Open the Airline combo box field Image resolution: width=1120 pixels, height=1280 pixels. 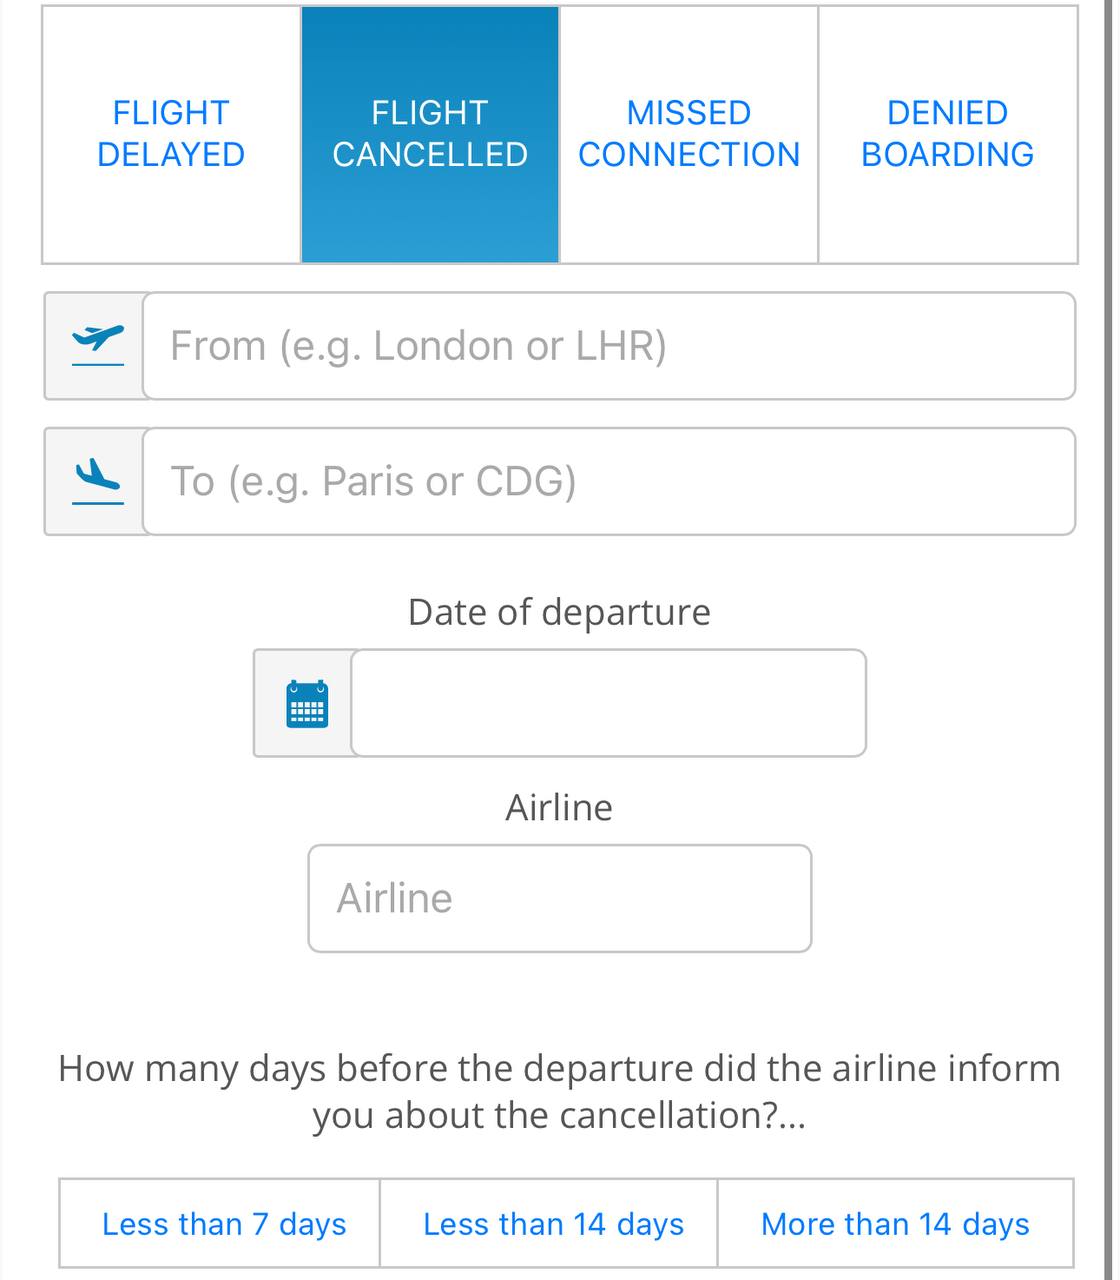[560, 899]
